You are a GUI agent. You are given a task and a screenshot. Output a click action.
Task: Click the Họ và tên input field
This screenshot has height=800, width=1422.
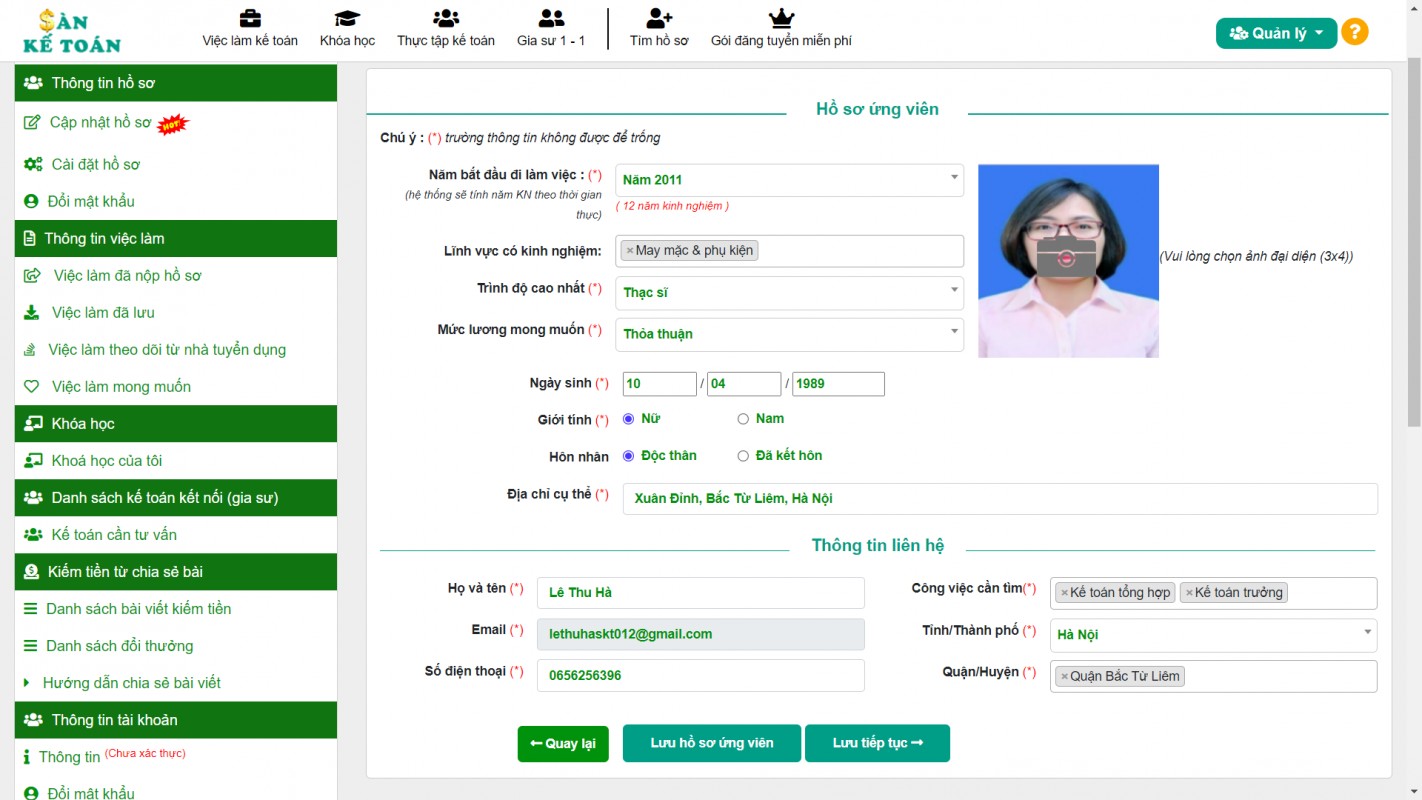pyautogui.click(x=701, y=593)
